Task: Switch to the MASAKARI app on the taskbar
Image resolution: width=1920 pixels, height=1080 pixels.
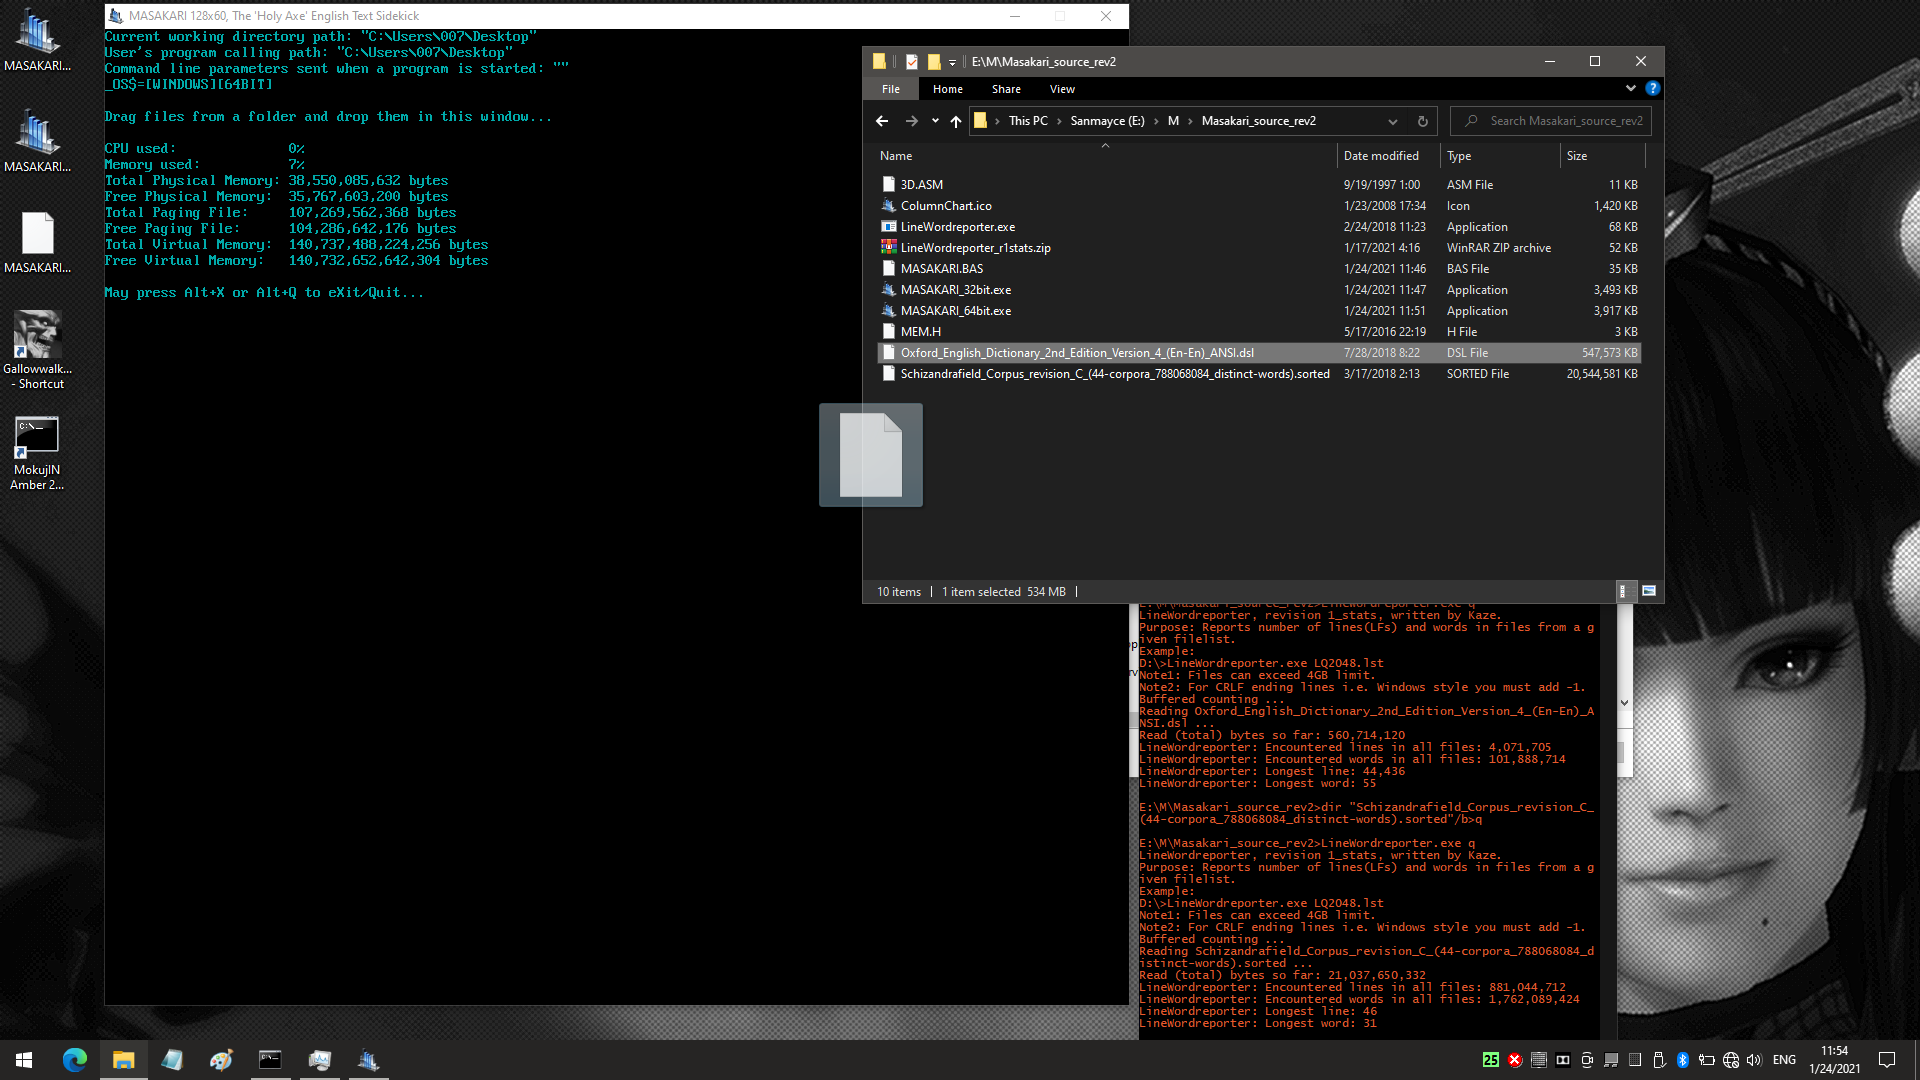Action: [368, 1060]
